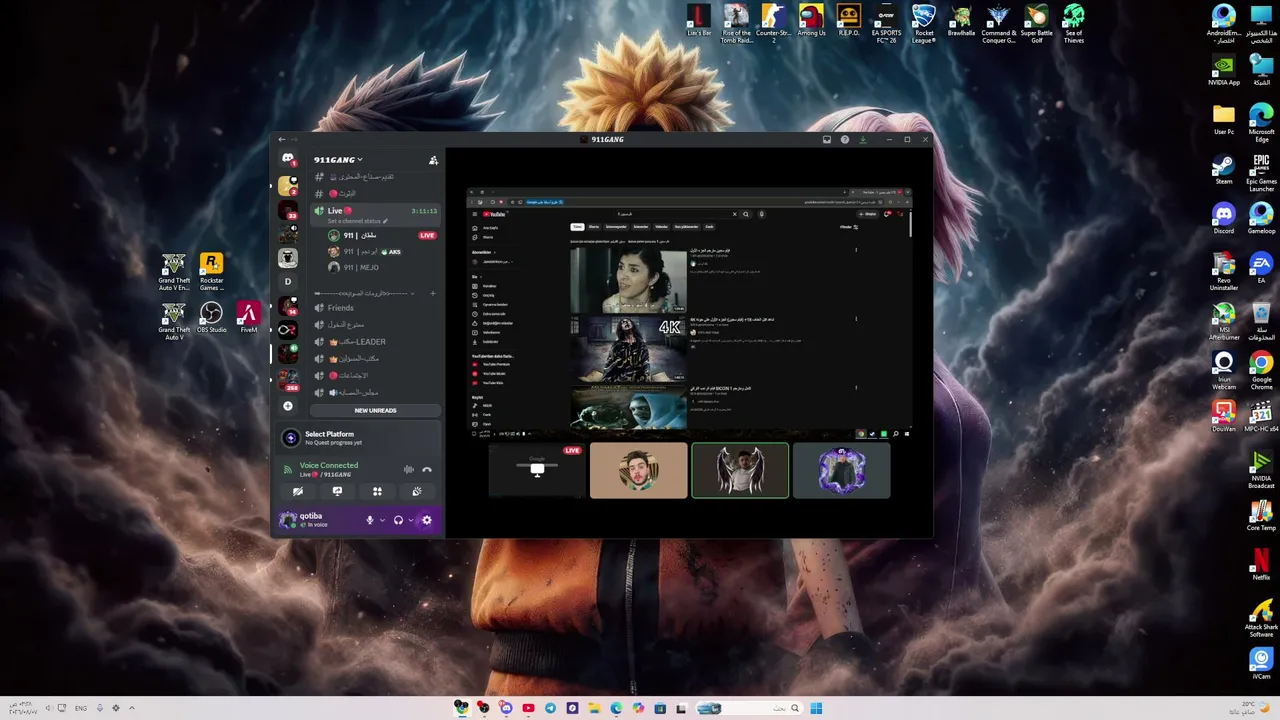
Task: Jump to NEW UNREADS
Action: [x=375, y=410]
